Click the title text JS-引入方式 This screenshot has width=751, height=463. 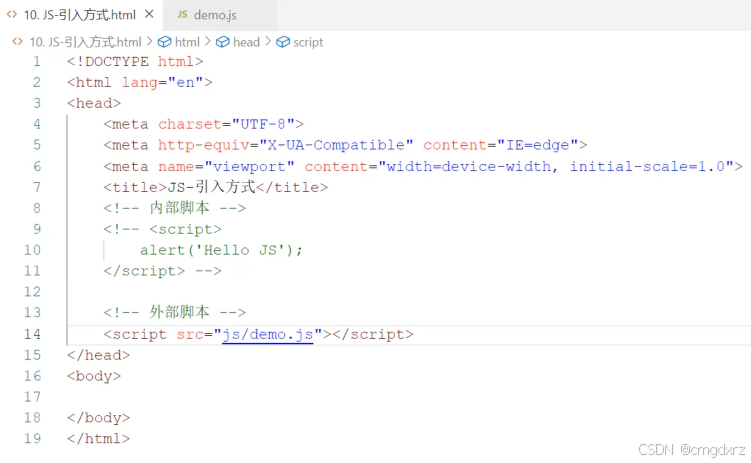211,187
